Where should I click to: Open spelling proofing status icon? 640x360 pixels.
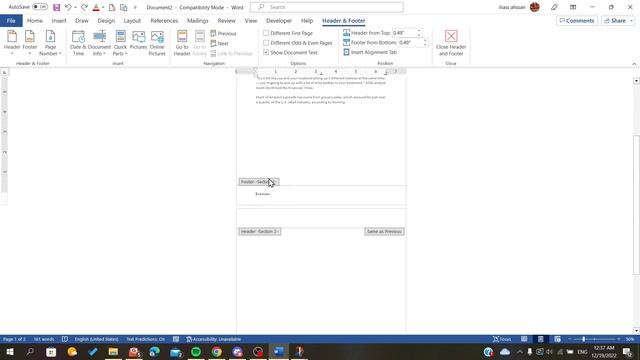pos(65,339)
